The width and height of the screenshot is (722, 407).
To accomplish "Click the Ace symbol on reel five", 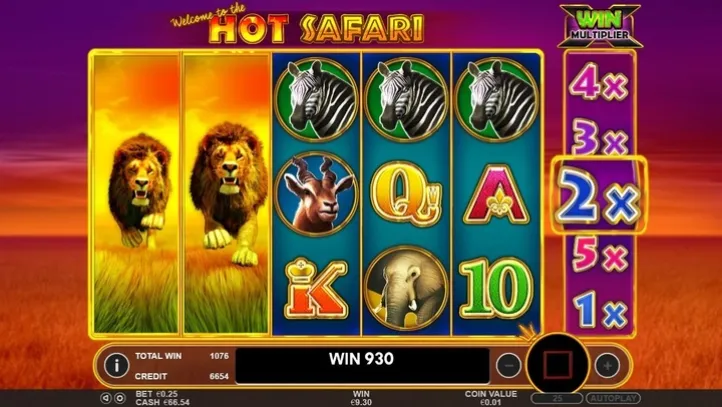I will [497, 195].
